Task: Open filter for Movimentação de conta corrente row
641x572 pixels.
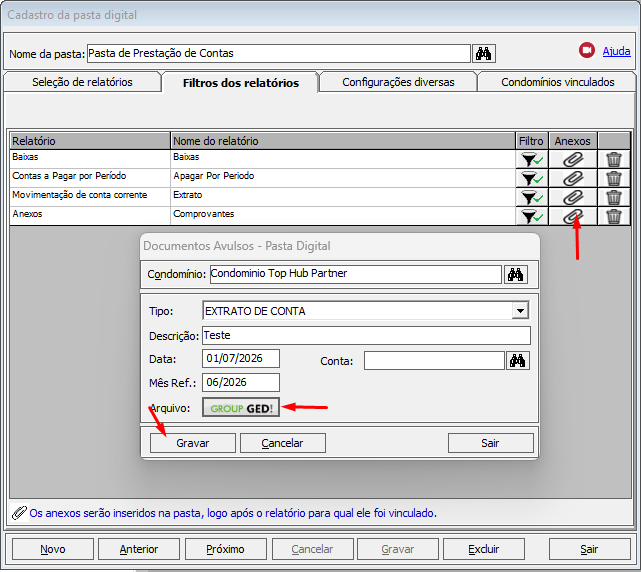Action: [531, 197]
